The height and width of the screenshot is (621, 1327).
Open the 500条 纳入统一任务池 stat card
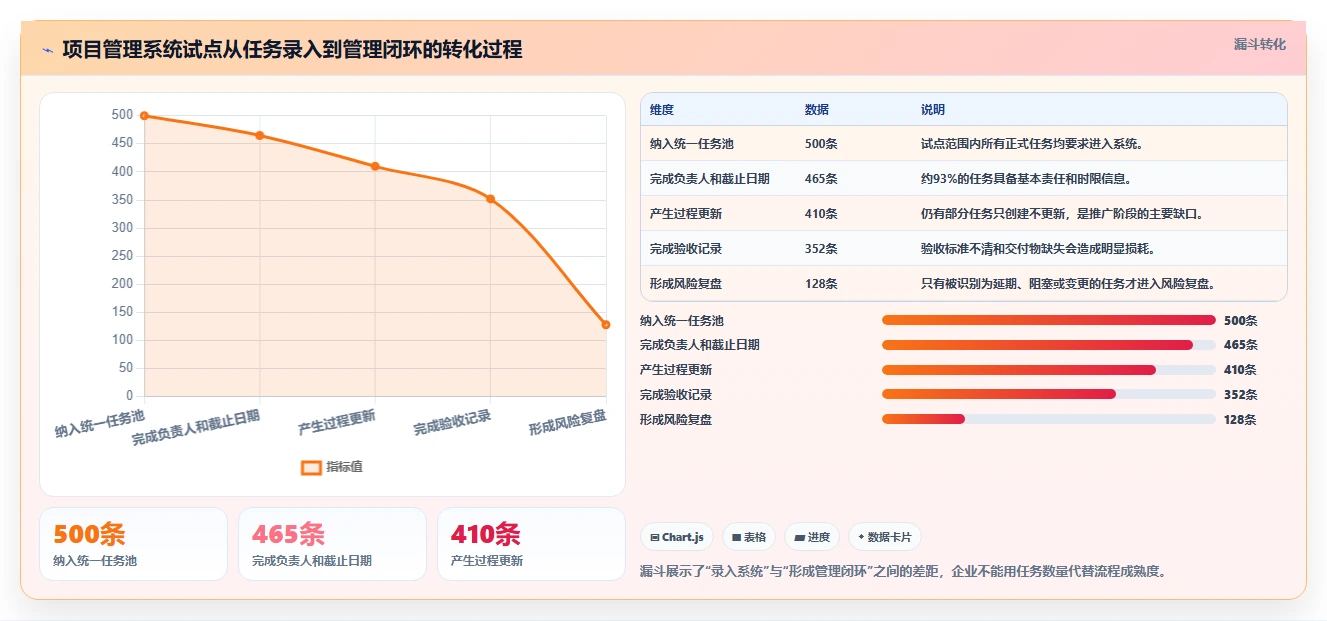click(x=133, y=544)
